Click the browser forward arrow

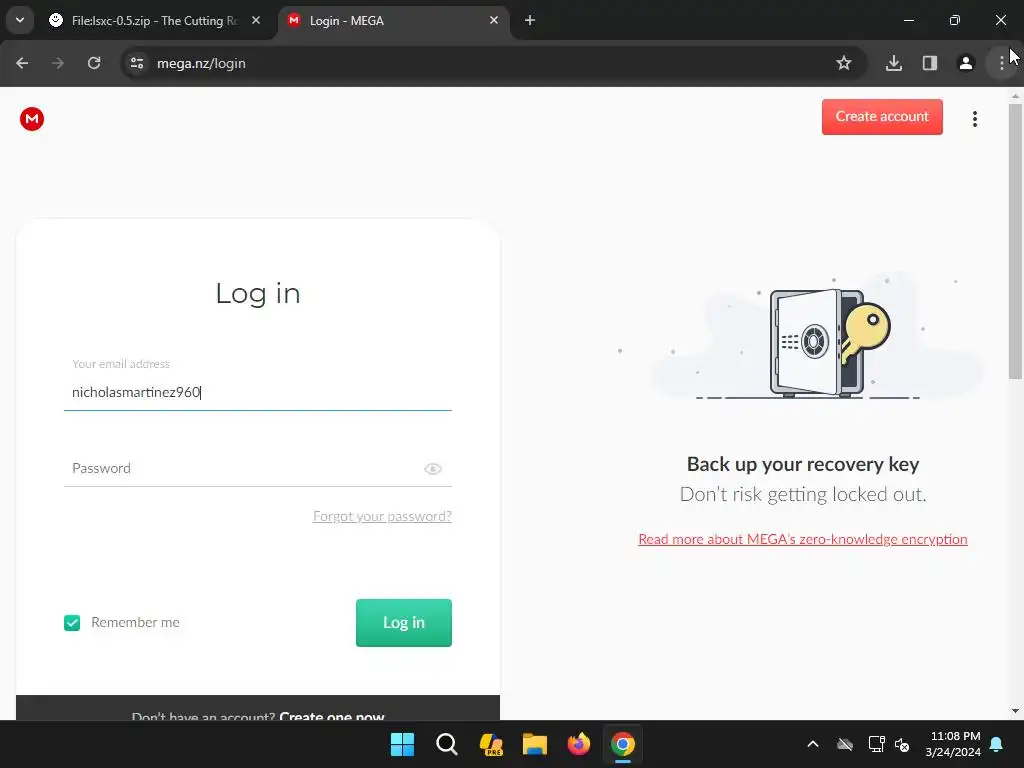click(x=58, y=63)
